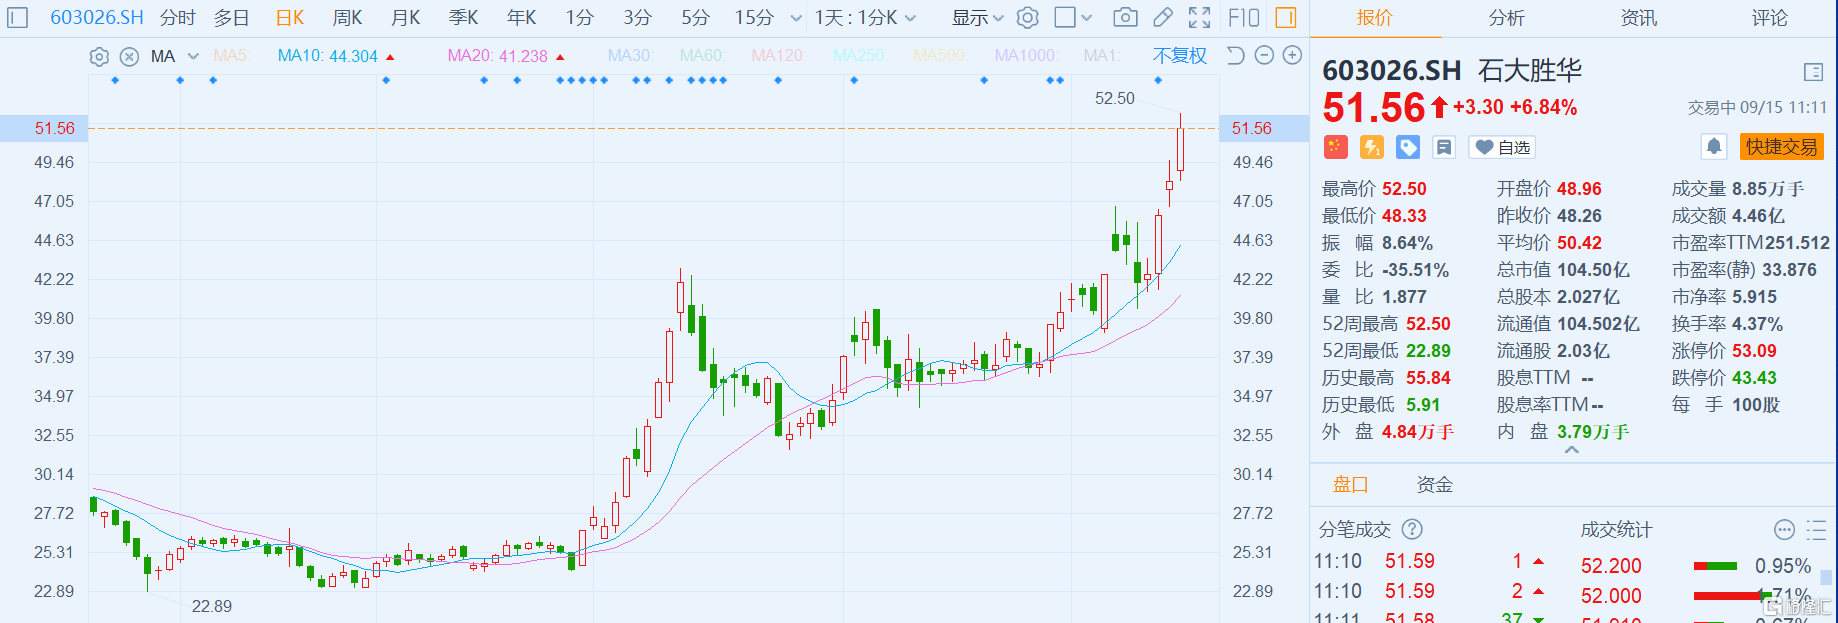Image resolution: width=1838 pixels, height=623 pixels.
Task: Open the stock notes icon
Action: (1444, 147)
